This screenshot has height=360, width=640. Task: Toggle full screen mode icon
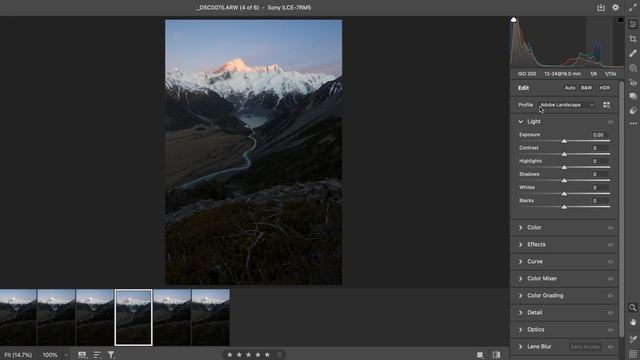coord(633,7)
